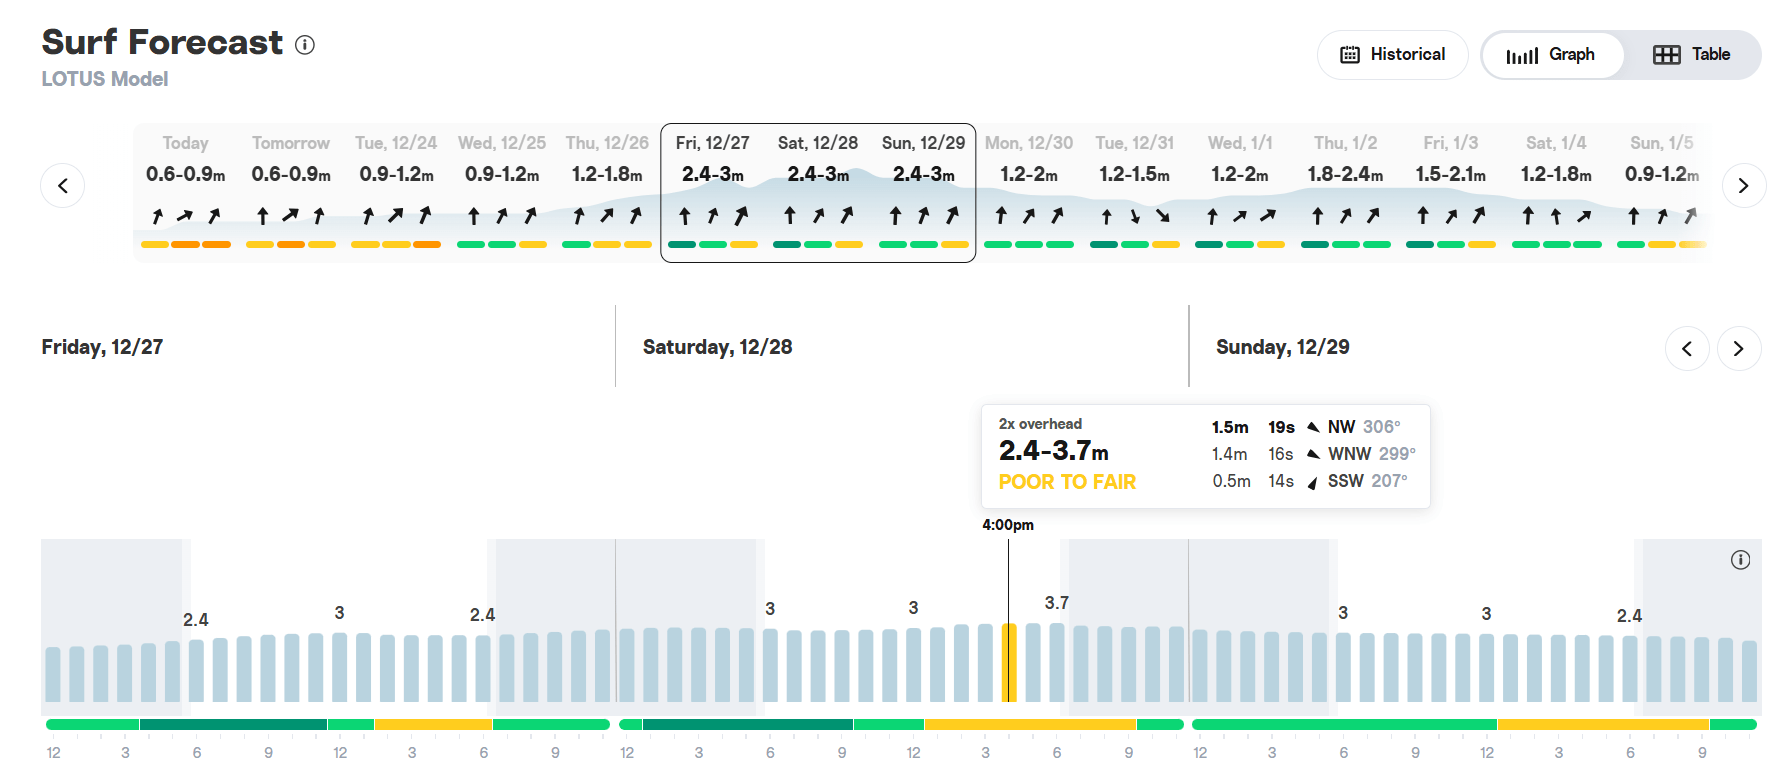Viewport: 1786px width, 775px height.
Task: Advance the day carousel with the right arrow
Action: (x=1743, y=186)
